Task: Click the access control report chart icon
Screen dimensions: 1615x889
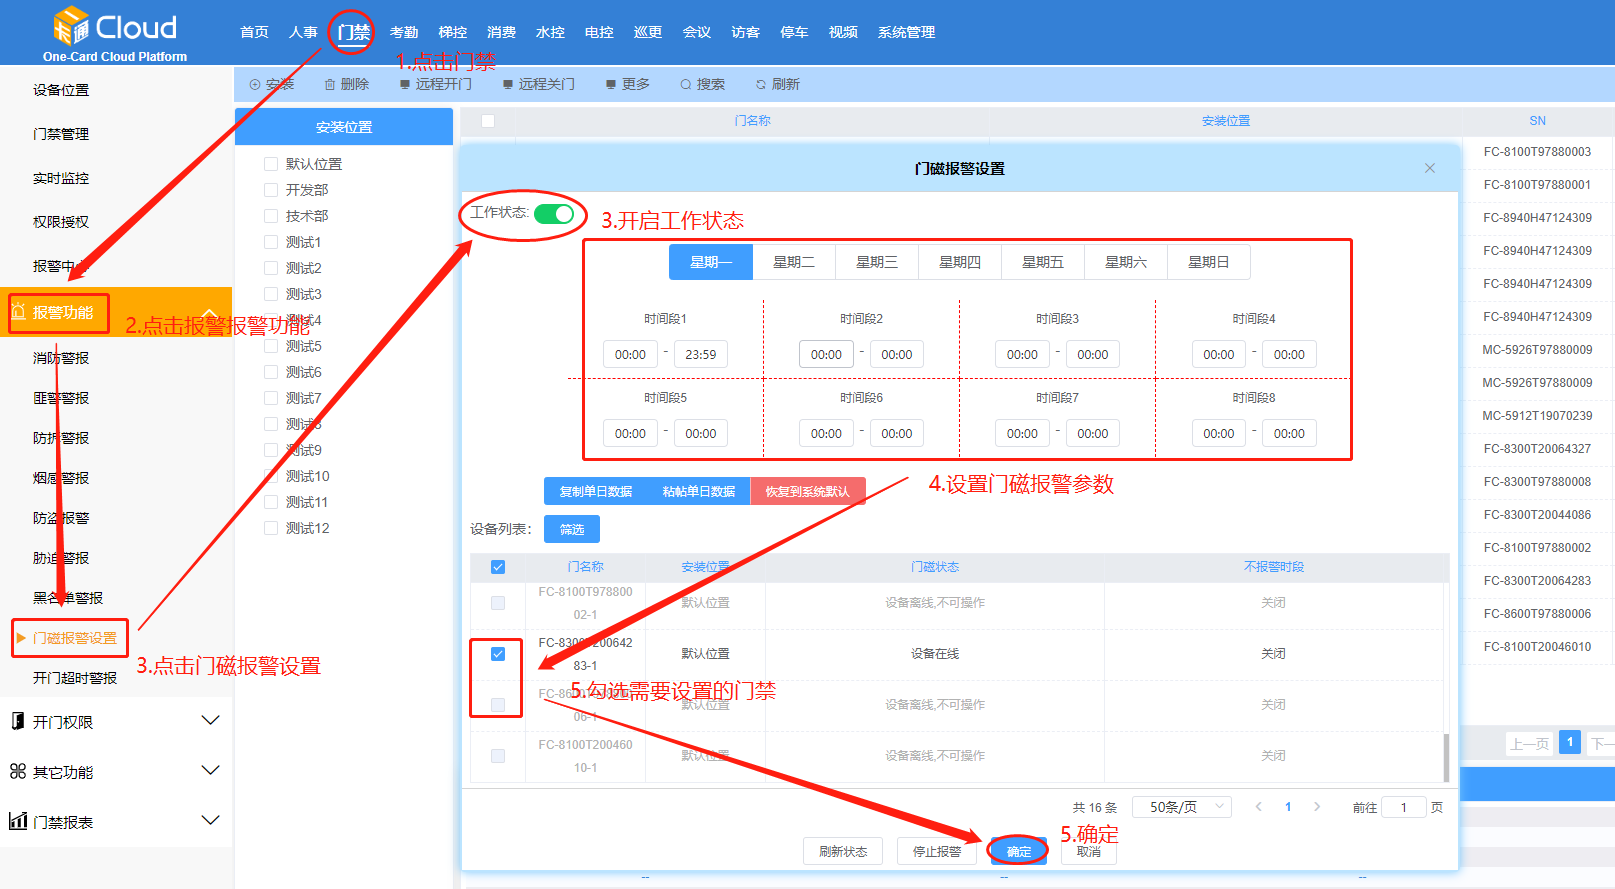Action: [x=17, y=821]
